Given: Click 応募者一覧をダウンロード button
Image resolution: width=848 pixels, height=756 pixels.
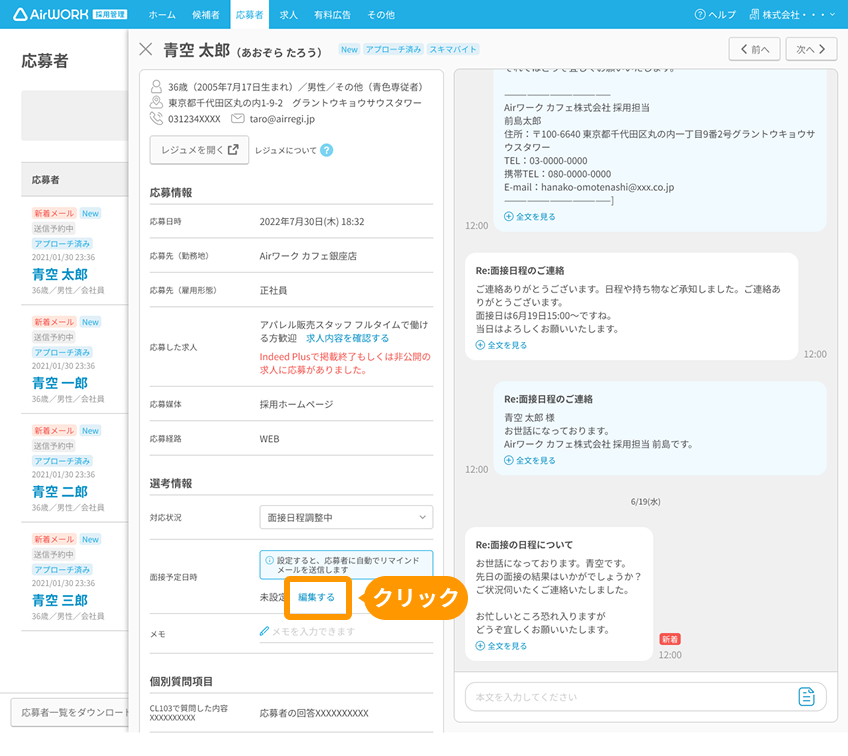Looking at the screenshot, I should [x=70, y=712].
